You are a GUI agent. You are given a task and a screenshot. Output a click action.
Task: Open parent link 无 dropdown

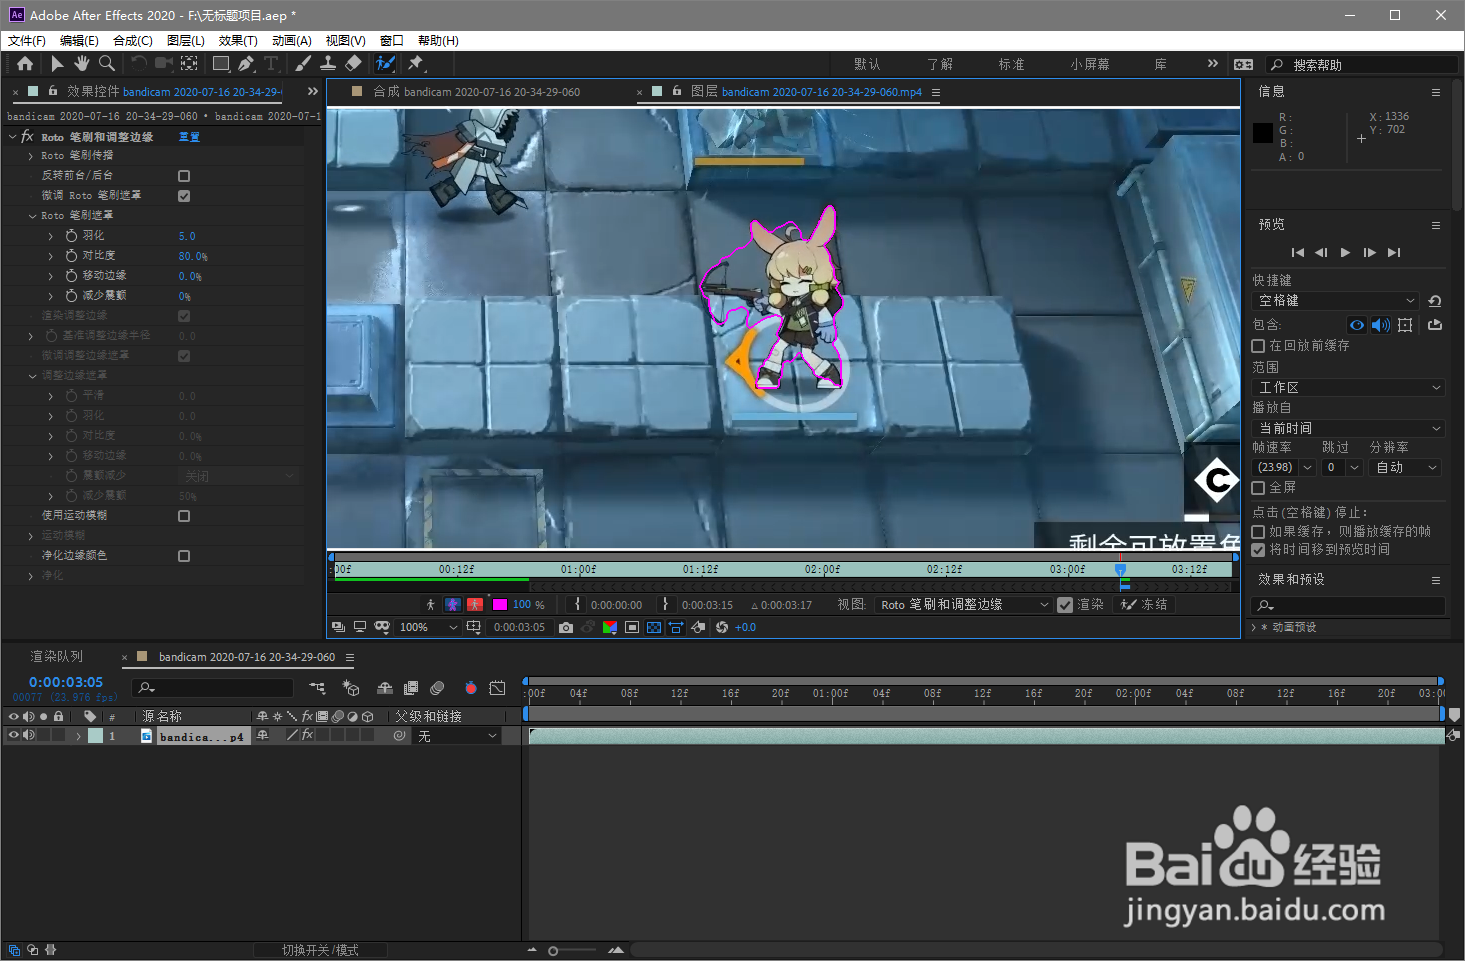456,736
